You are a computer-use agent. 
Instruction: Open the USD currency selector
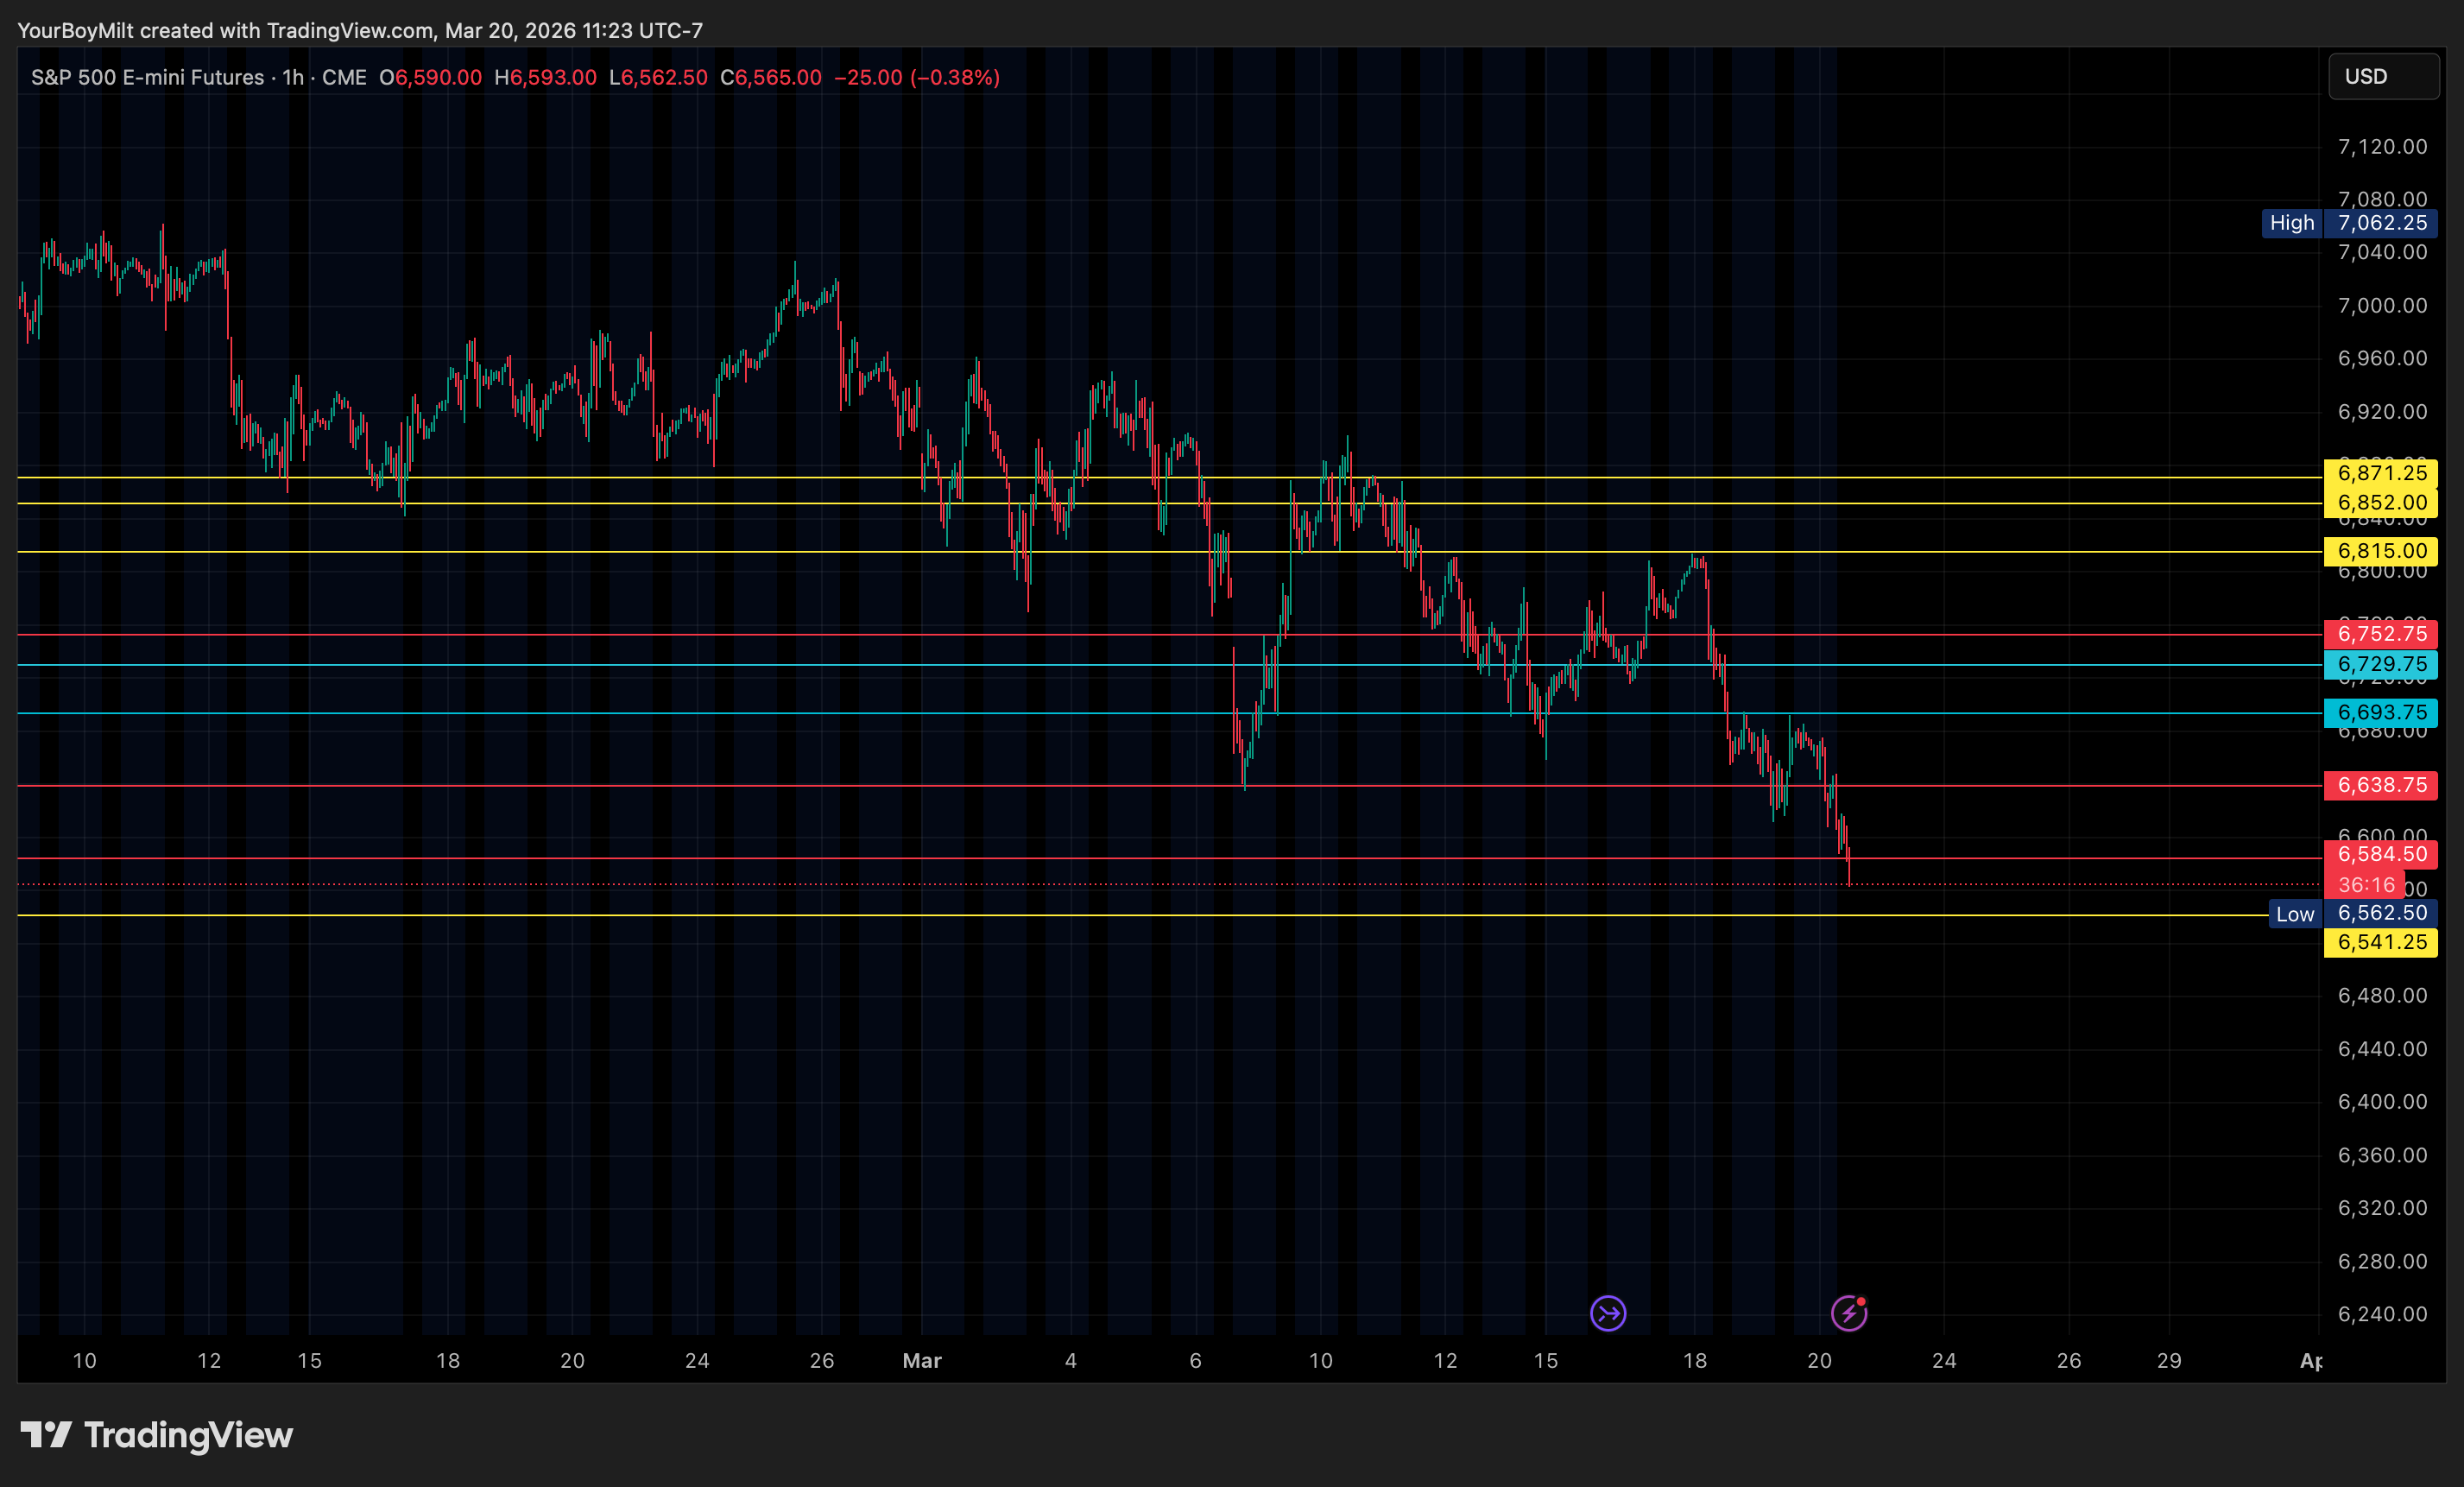click(2383, 77)
